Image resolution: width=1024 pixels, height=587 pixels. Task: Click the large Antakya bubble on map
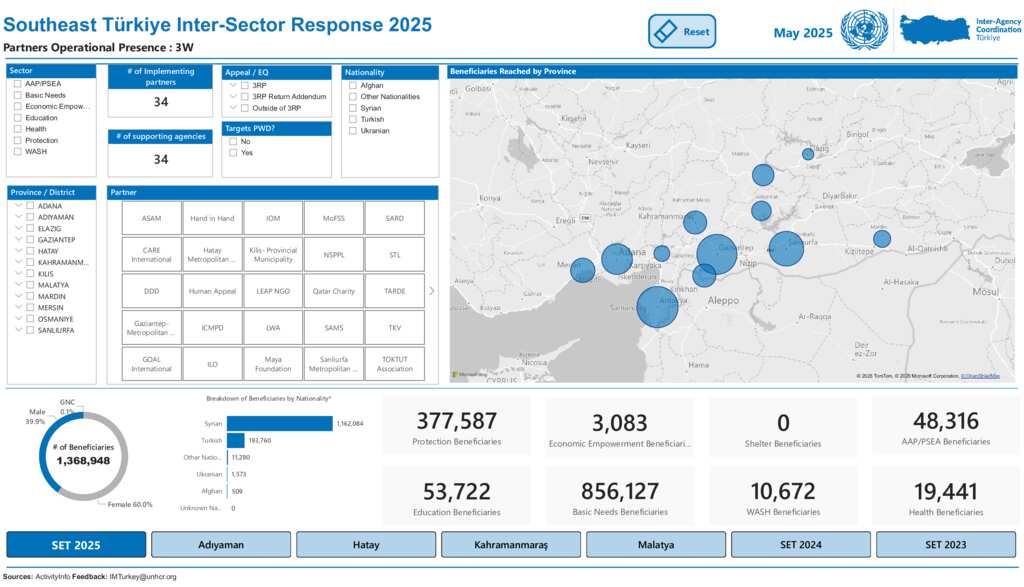pyautogui.click(x=657, y=307)
